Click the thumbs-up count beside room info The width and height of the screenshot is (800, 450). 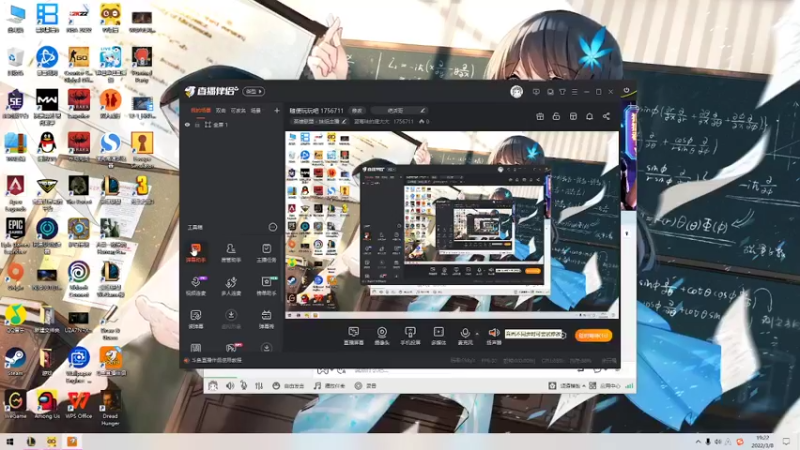tap(424, 121)
